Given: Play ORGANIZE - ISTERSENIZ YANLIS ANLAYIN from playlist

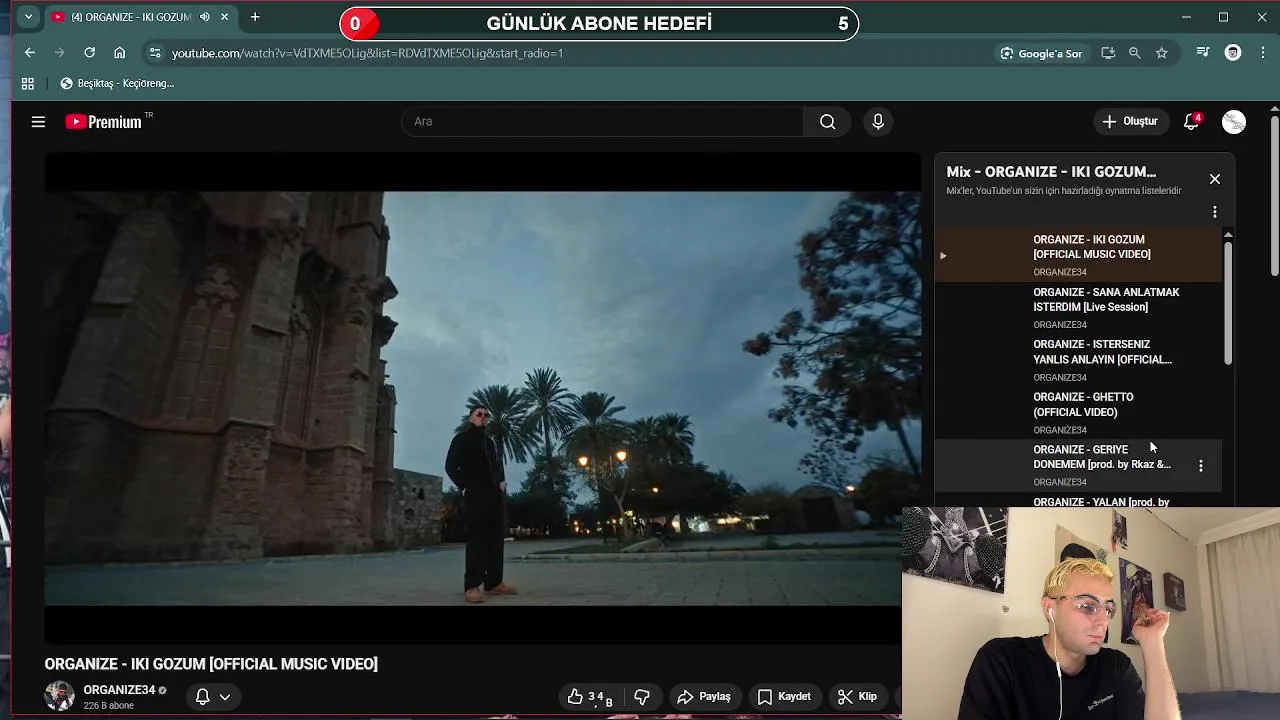Looking at the screenshot, I should click(x=1078, y=360).
